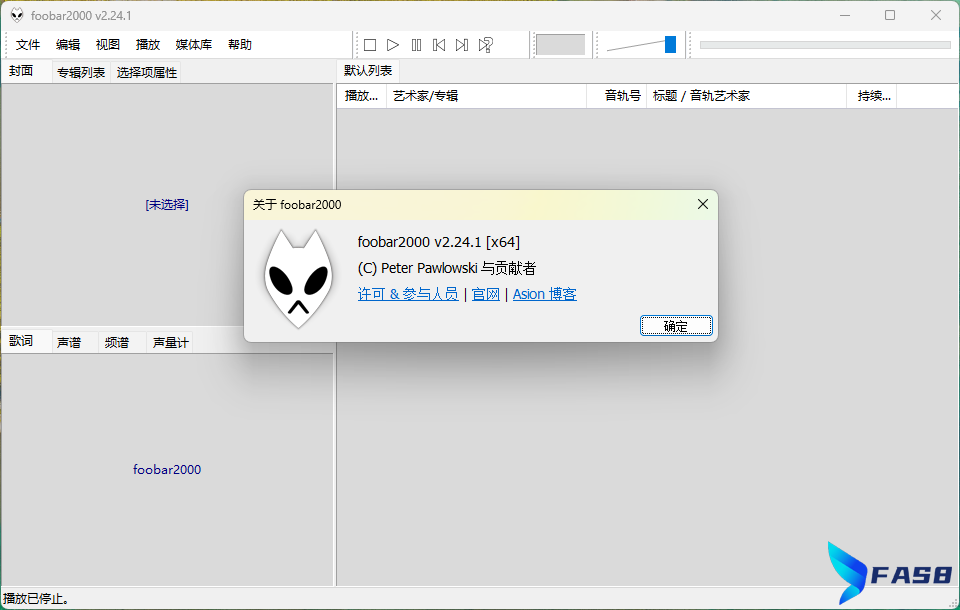
Task: Pause playback using the Pause icon
Action: (x=416, y=45)
